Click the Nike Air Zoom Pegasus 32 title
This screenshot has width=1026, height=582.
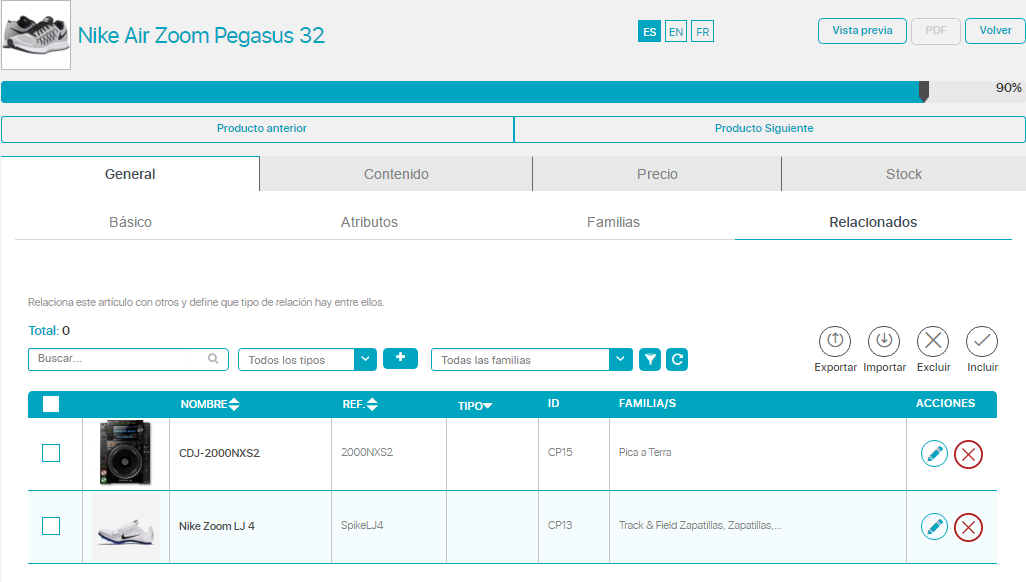click(x=201, y=35)
